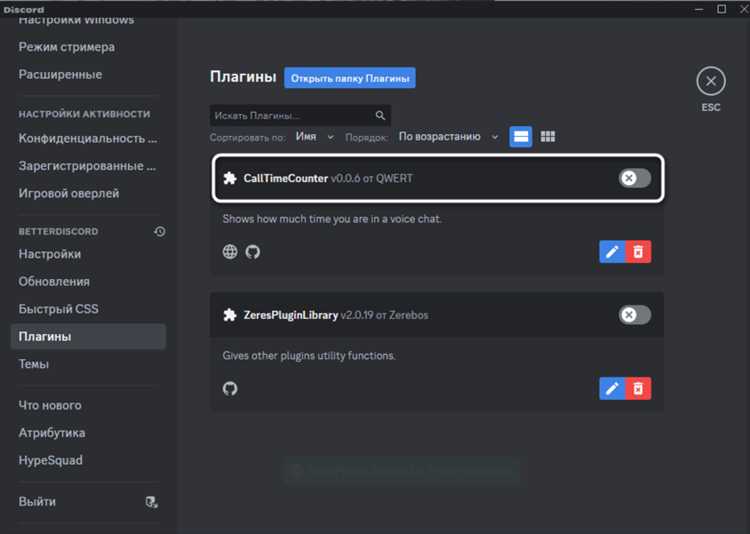Click the BetterDiscord changelog history icon
This screenshot has width=750, height=534.
click(160, 232)
